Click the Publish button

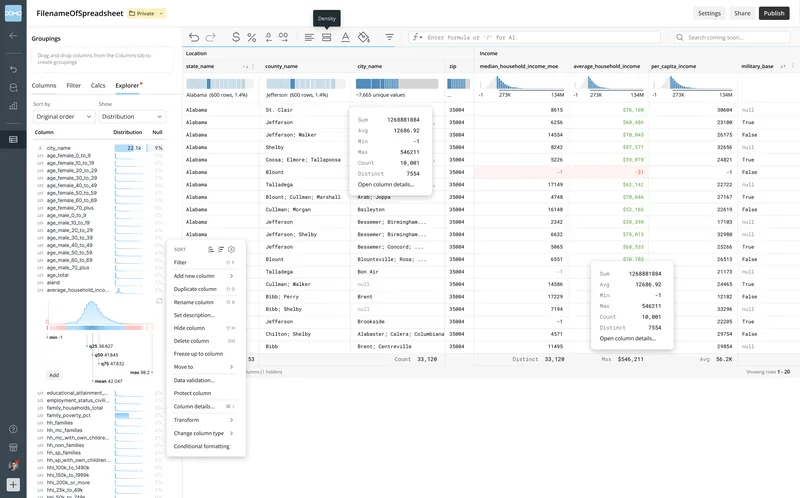(774, 13)
